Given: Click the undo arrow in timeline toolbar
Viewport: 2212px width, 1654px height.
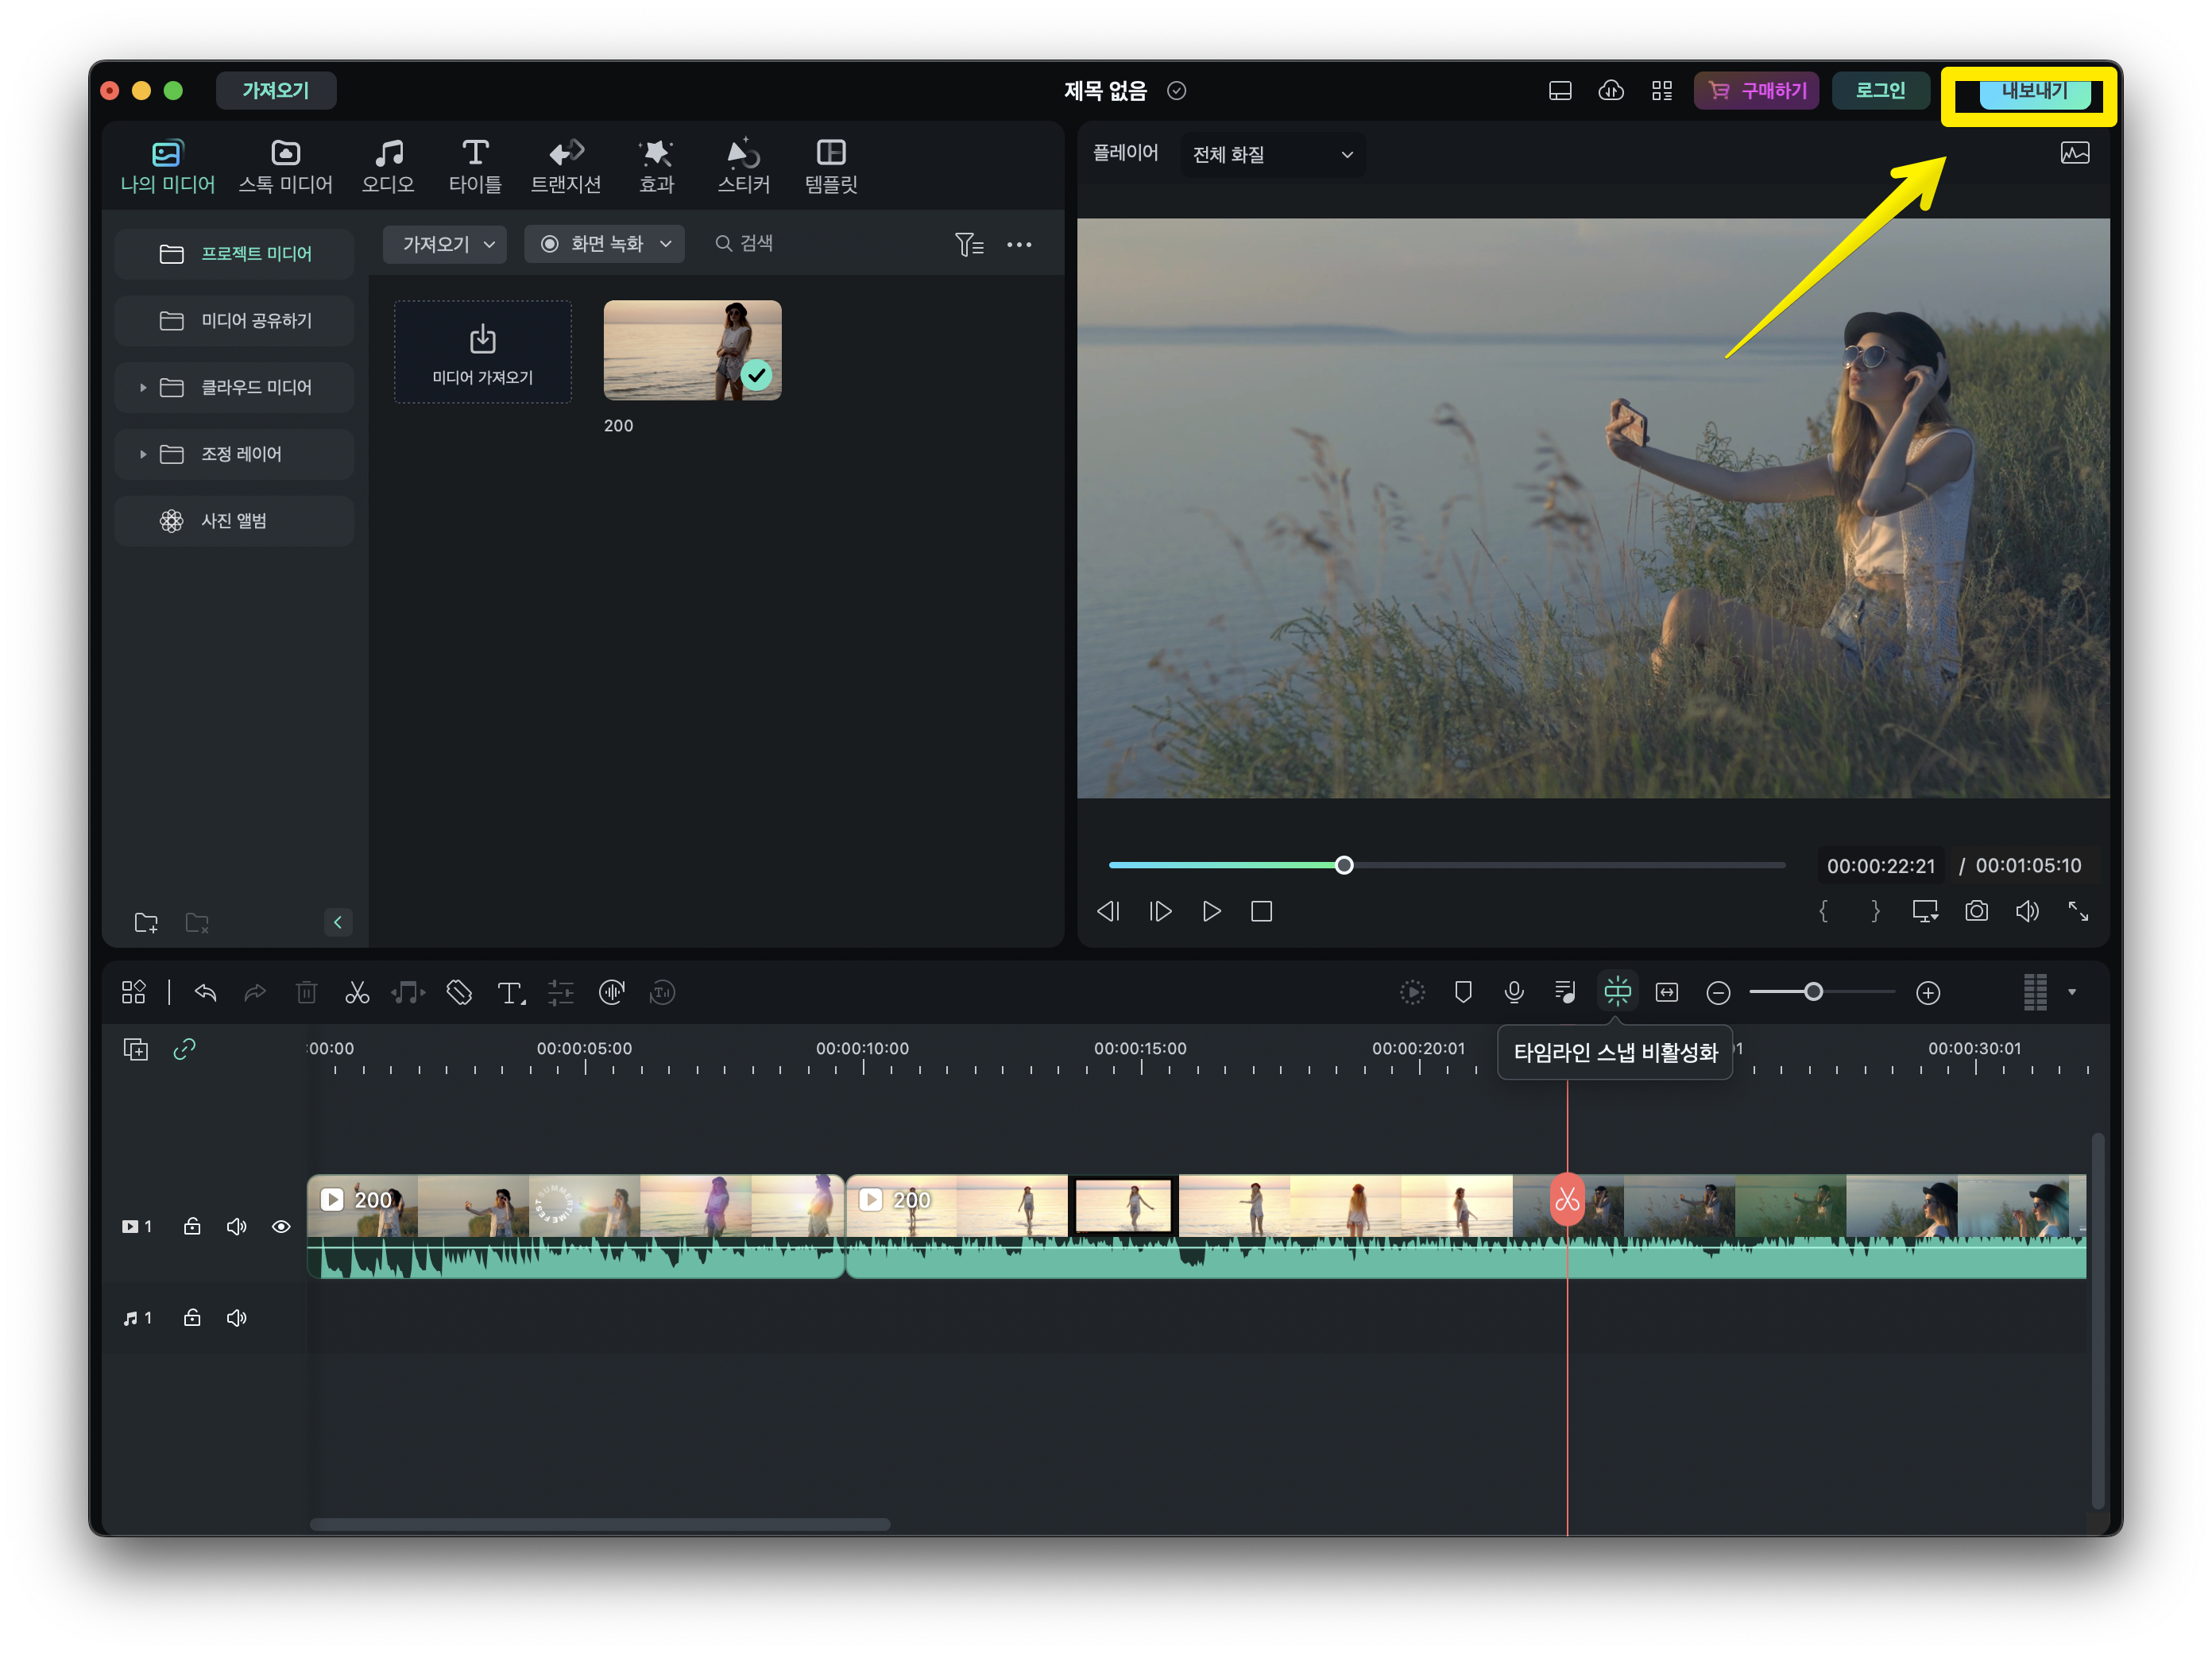Looking at the screenshot, I should (x=206, y=992).
